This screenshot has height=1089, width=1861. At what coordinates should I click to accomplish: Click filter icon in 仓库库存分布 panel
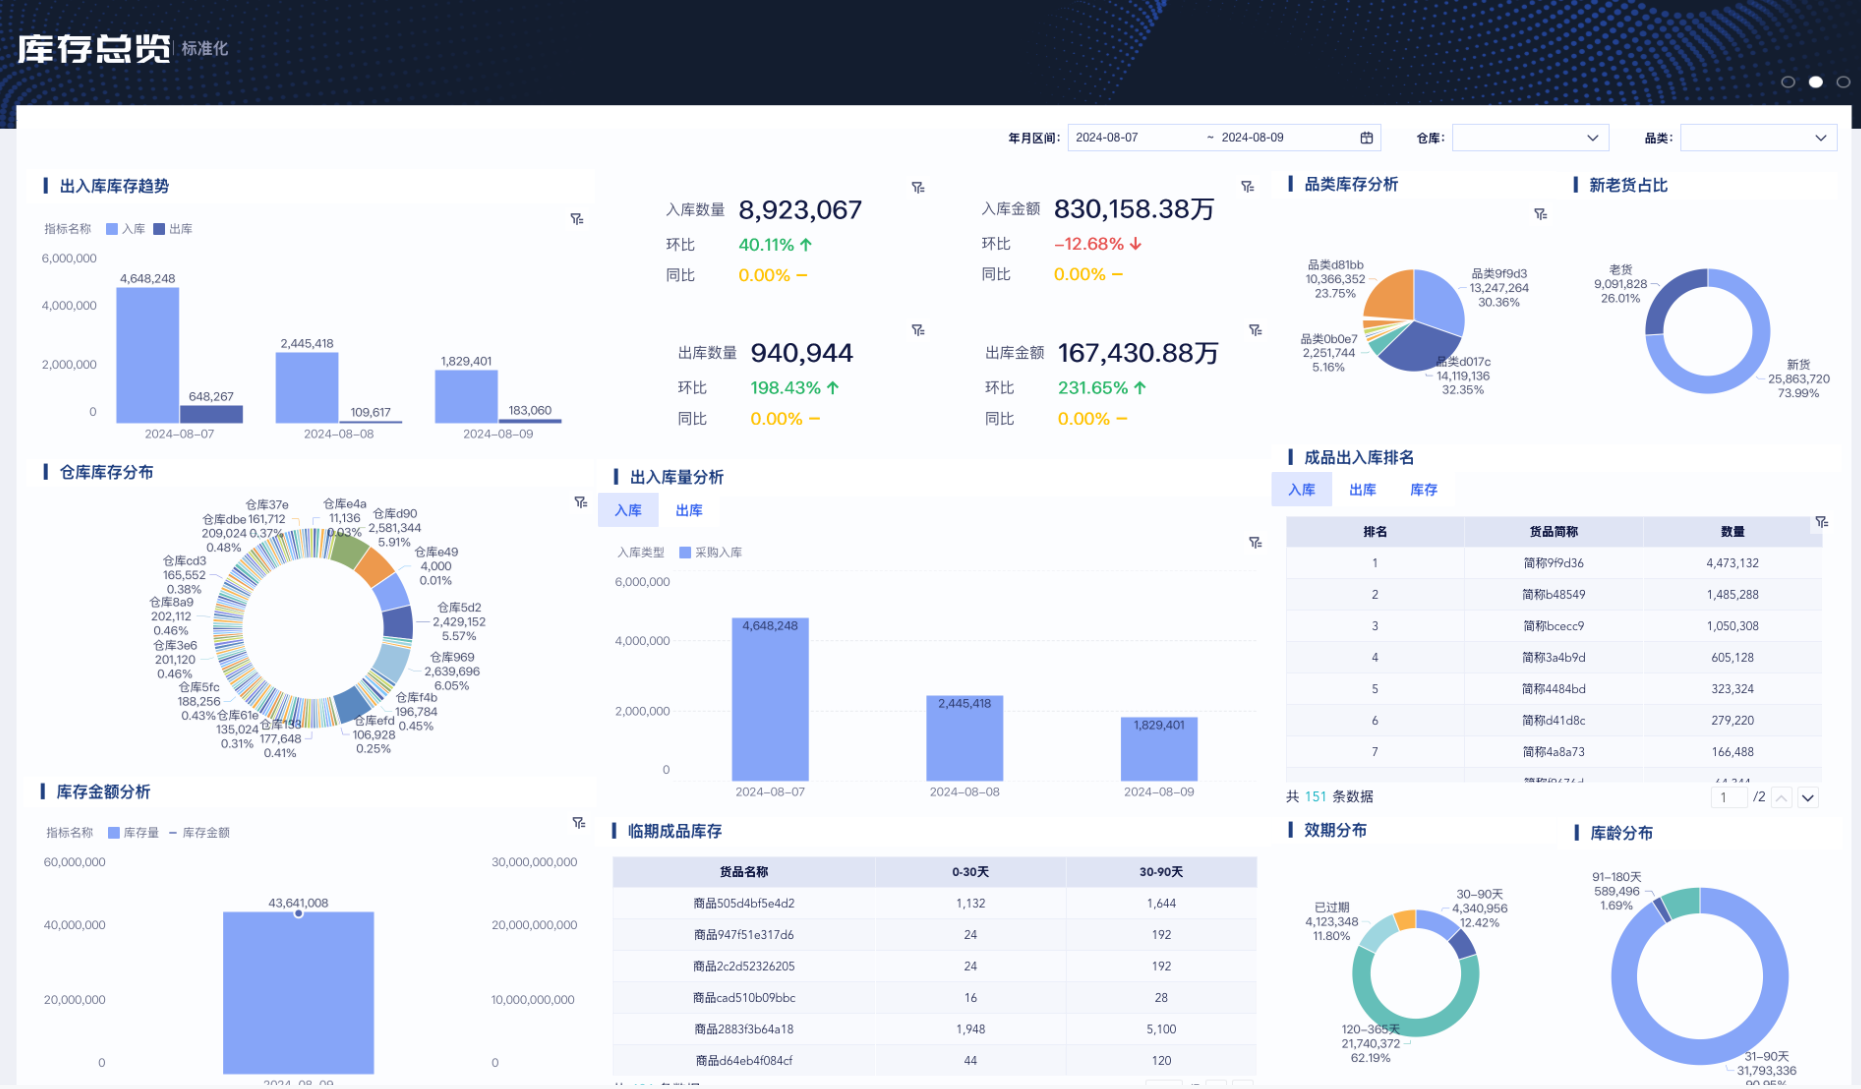tap(580, 502)
